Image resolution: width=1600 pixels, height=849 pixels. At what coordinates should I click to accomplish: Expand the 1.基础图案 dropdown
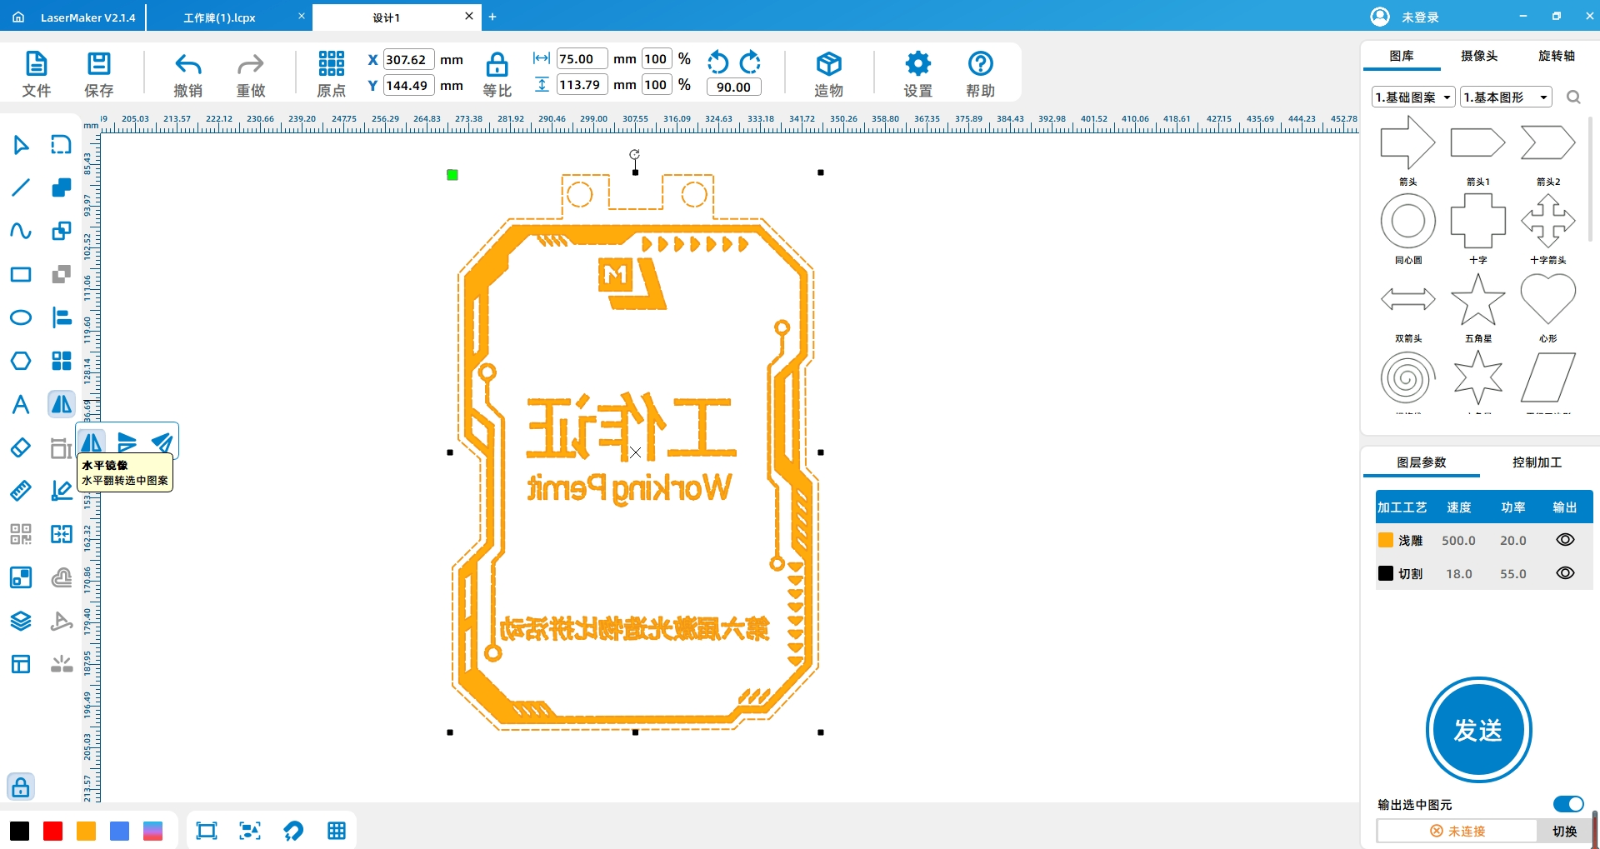point(1413,97)
